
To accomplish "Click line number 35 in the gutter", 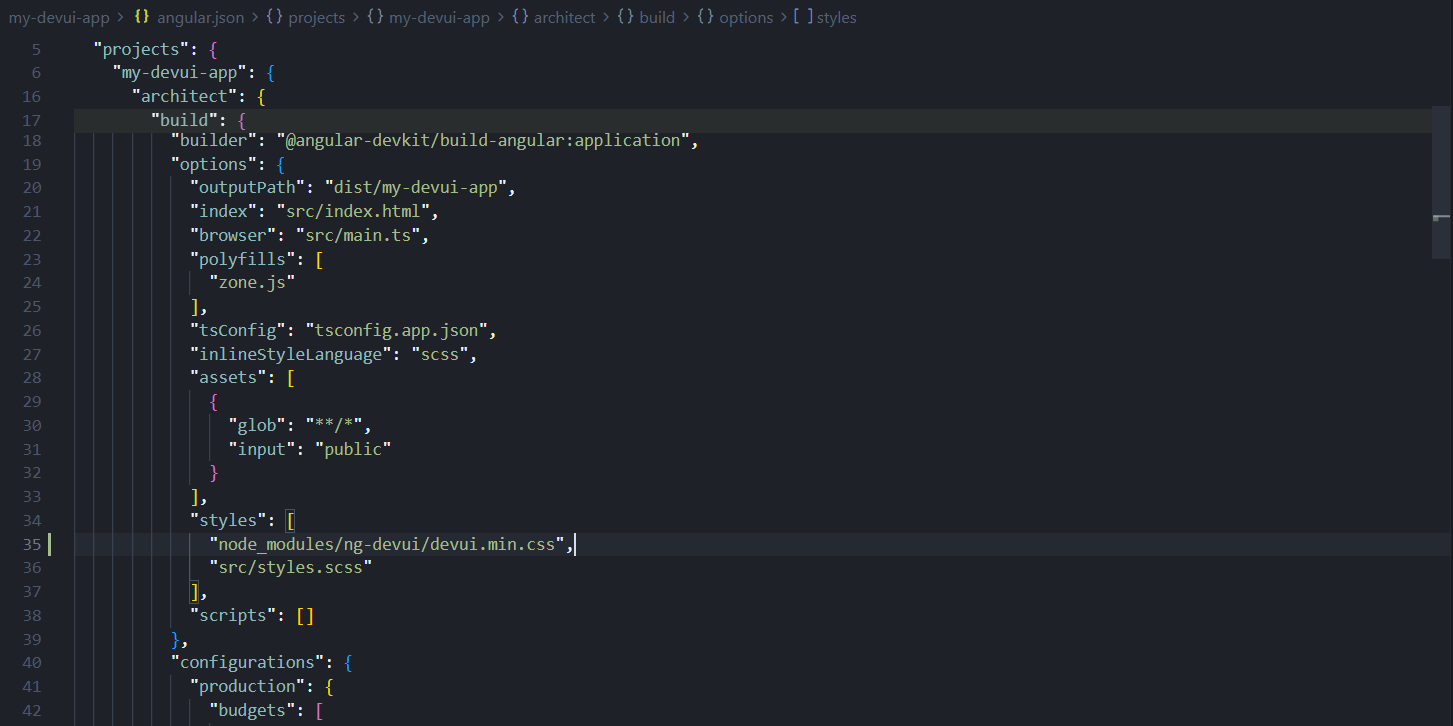I will pyautogui.click(x=31, y=545).
